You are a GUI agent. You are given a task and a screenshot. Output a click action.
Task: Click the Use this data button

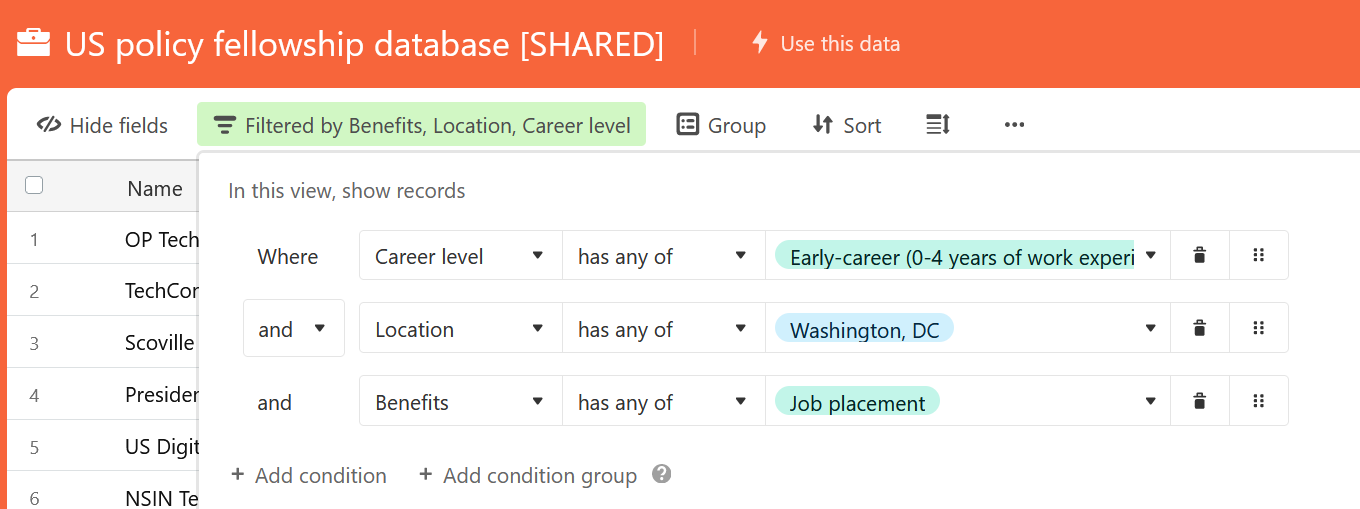[x=825, y=43]
